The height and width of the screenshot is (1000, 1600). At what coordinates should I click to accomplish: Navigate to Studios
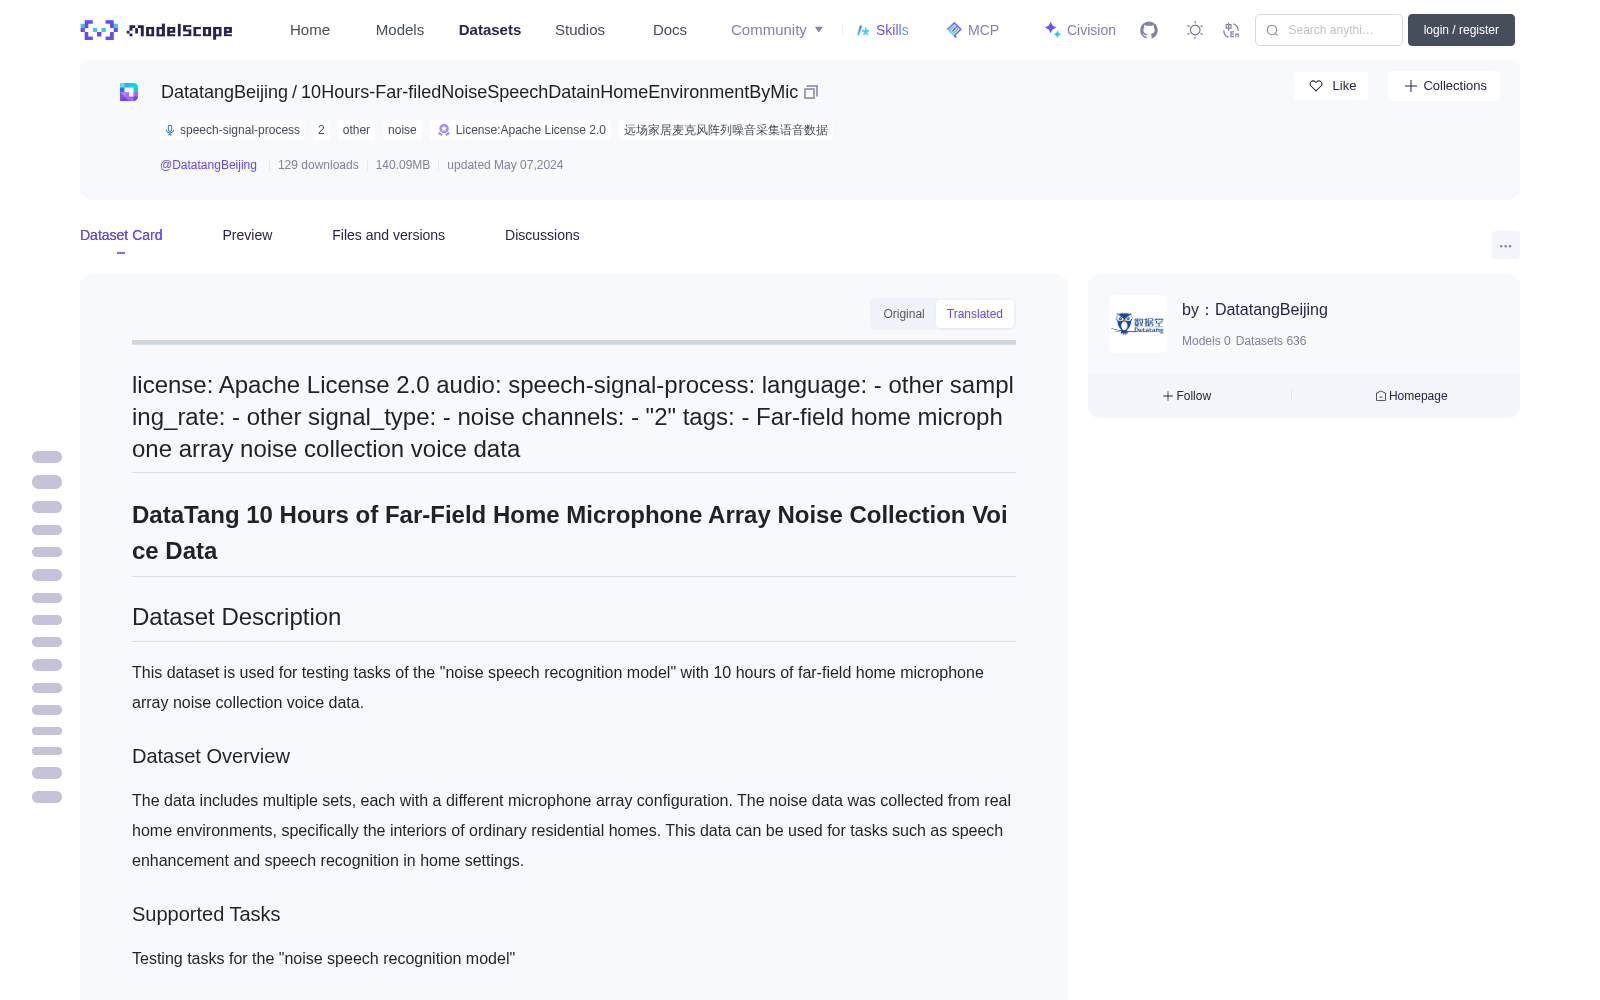click(580, 30)
